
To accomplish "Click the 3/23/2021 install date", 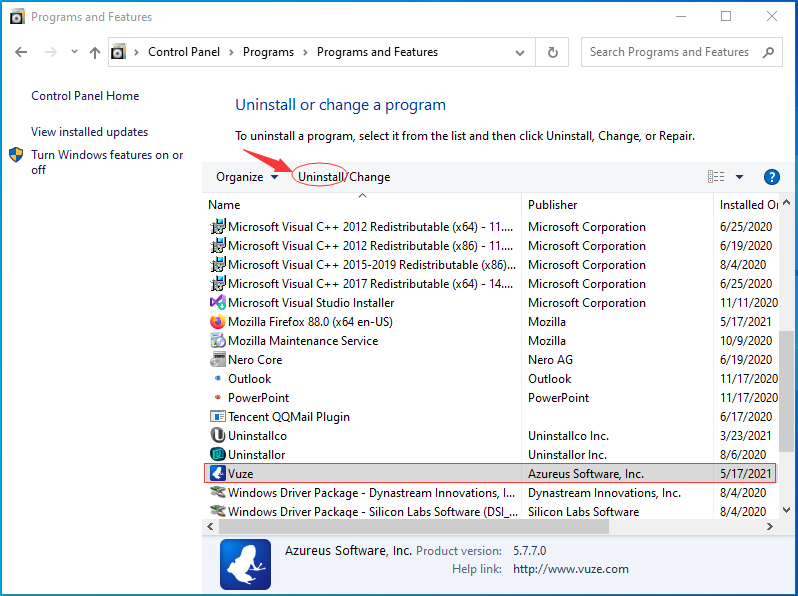I will pyautogui.click(x=746, y=435).
